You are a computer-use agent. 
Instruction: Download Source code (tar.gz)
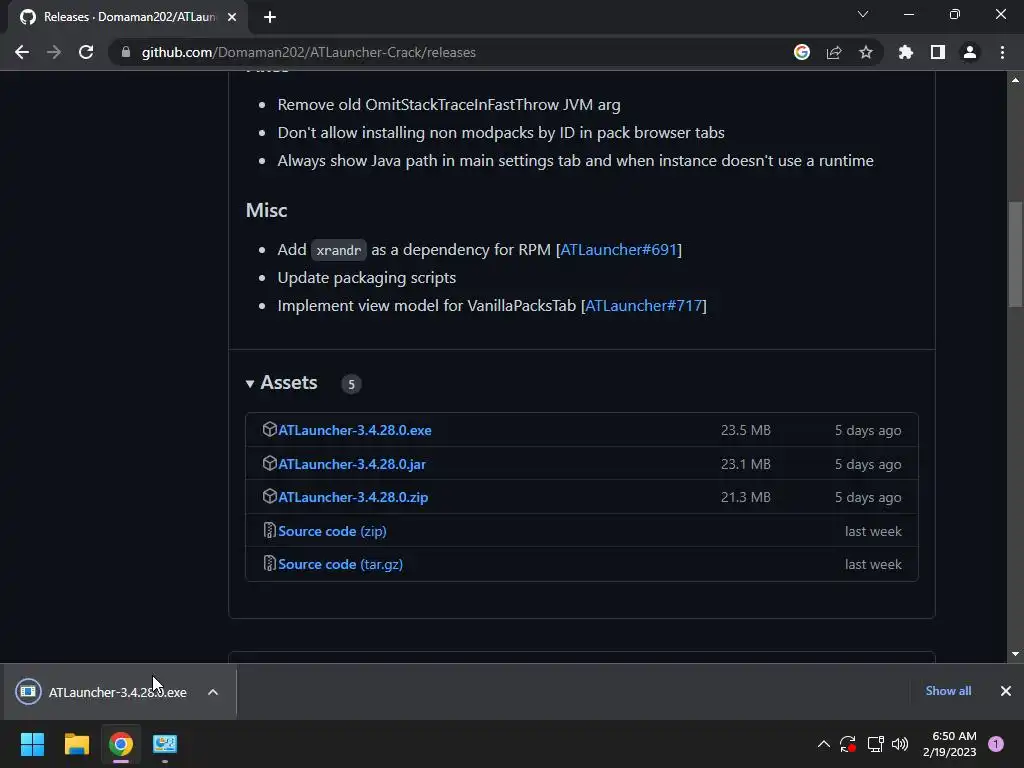coord(340,564)
